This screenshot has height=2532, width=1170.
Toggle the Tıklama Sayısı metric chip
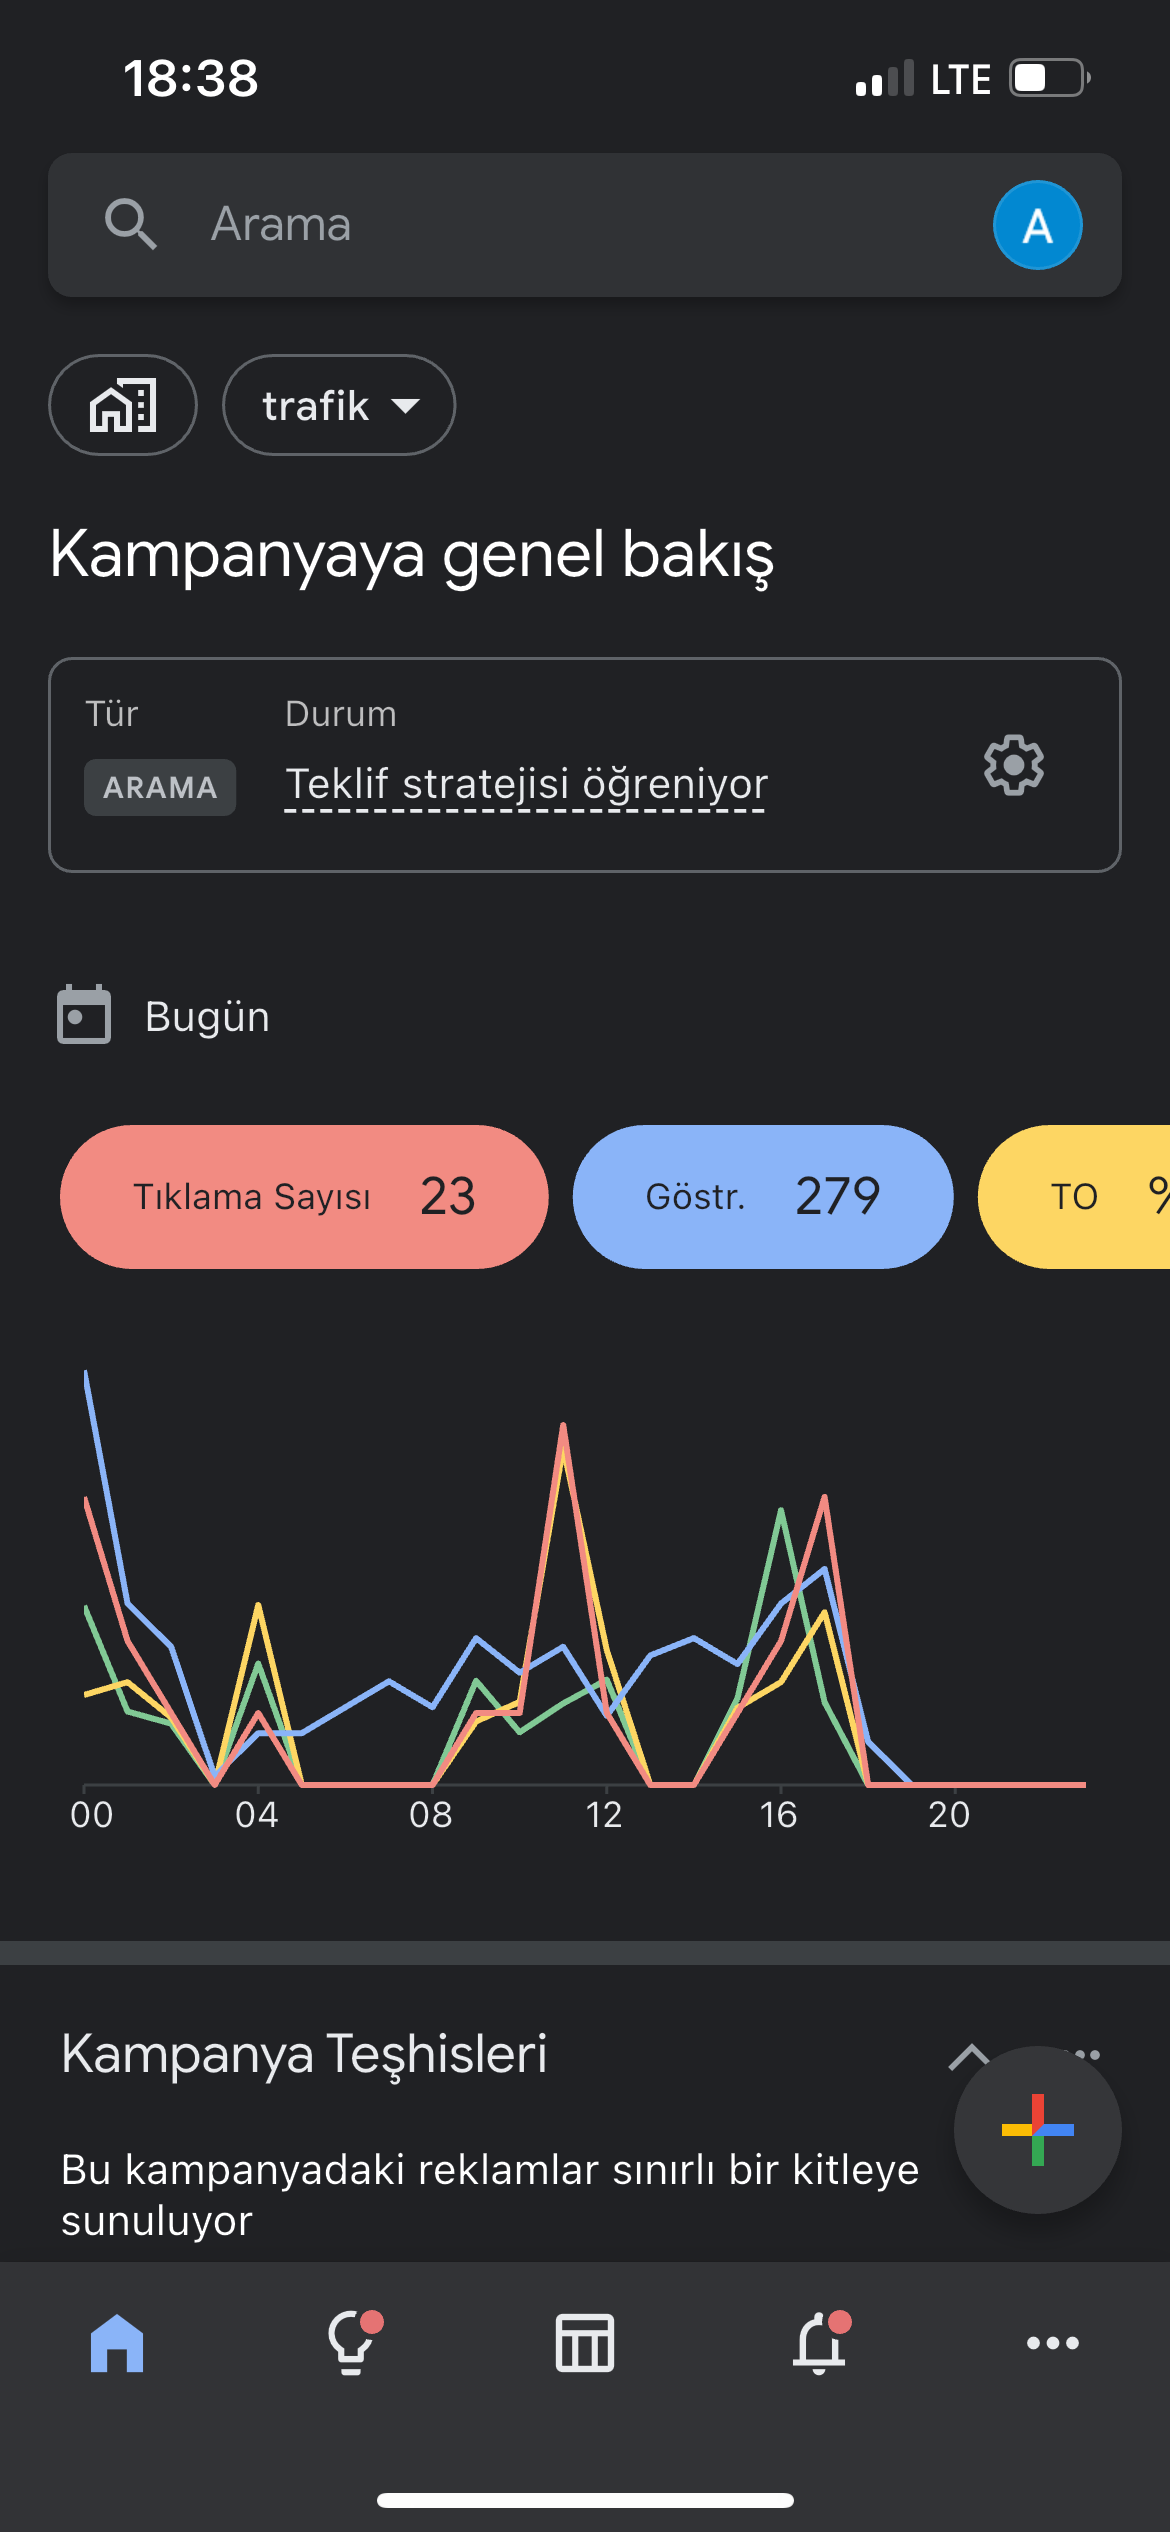[304, 1197]
